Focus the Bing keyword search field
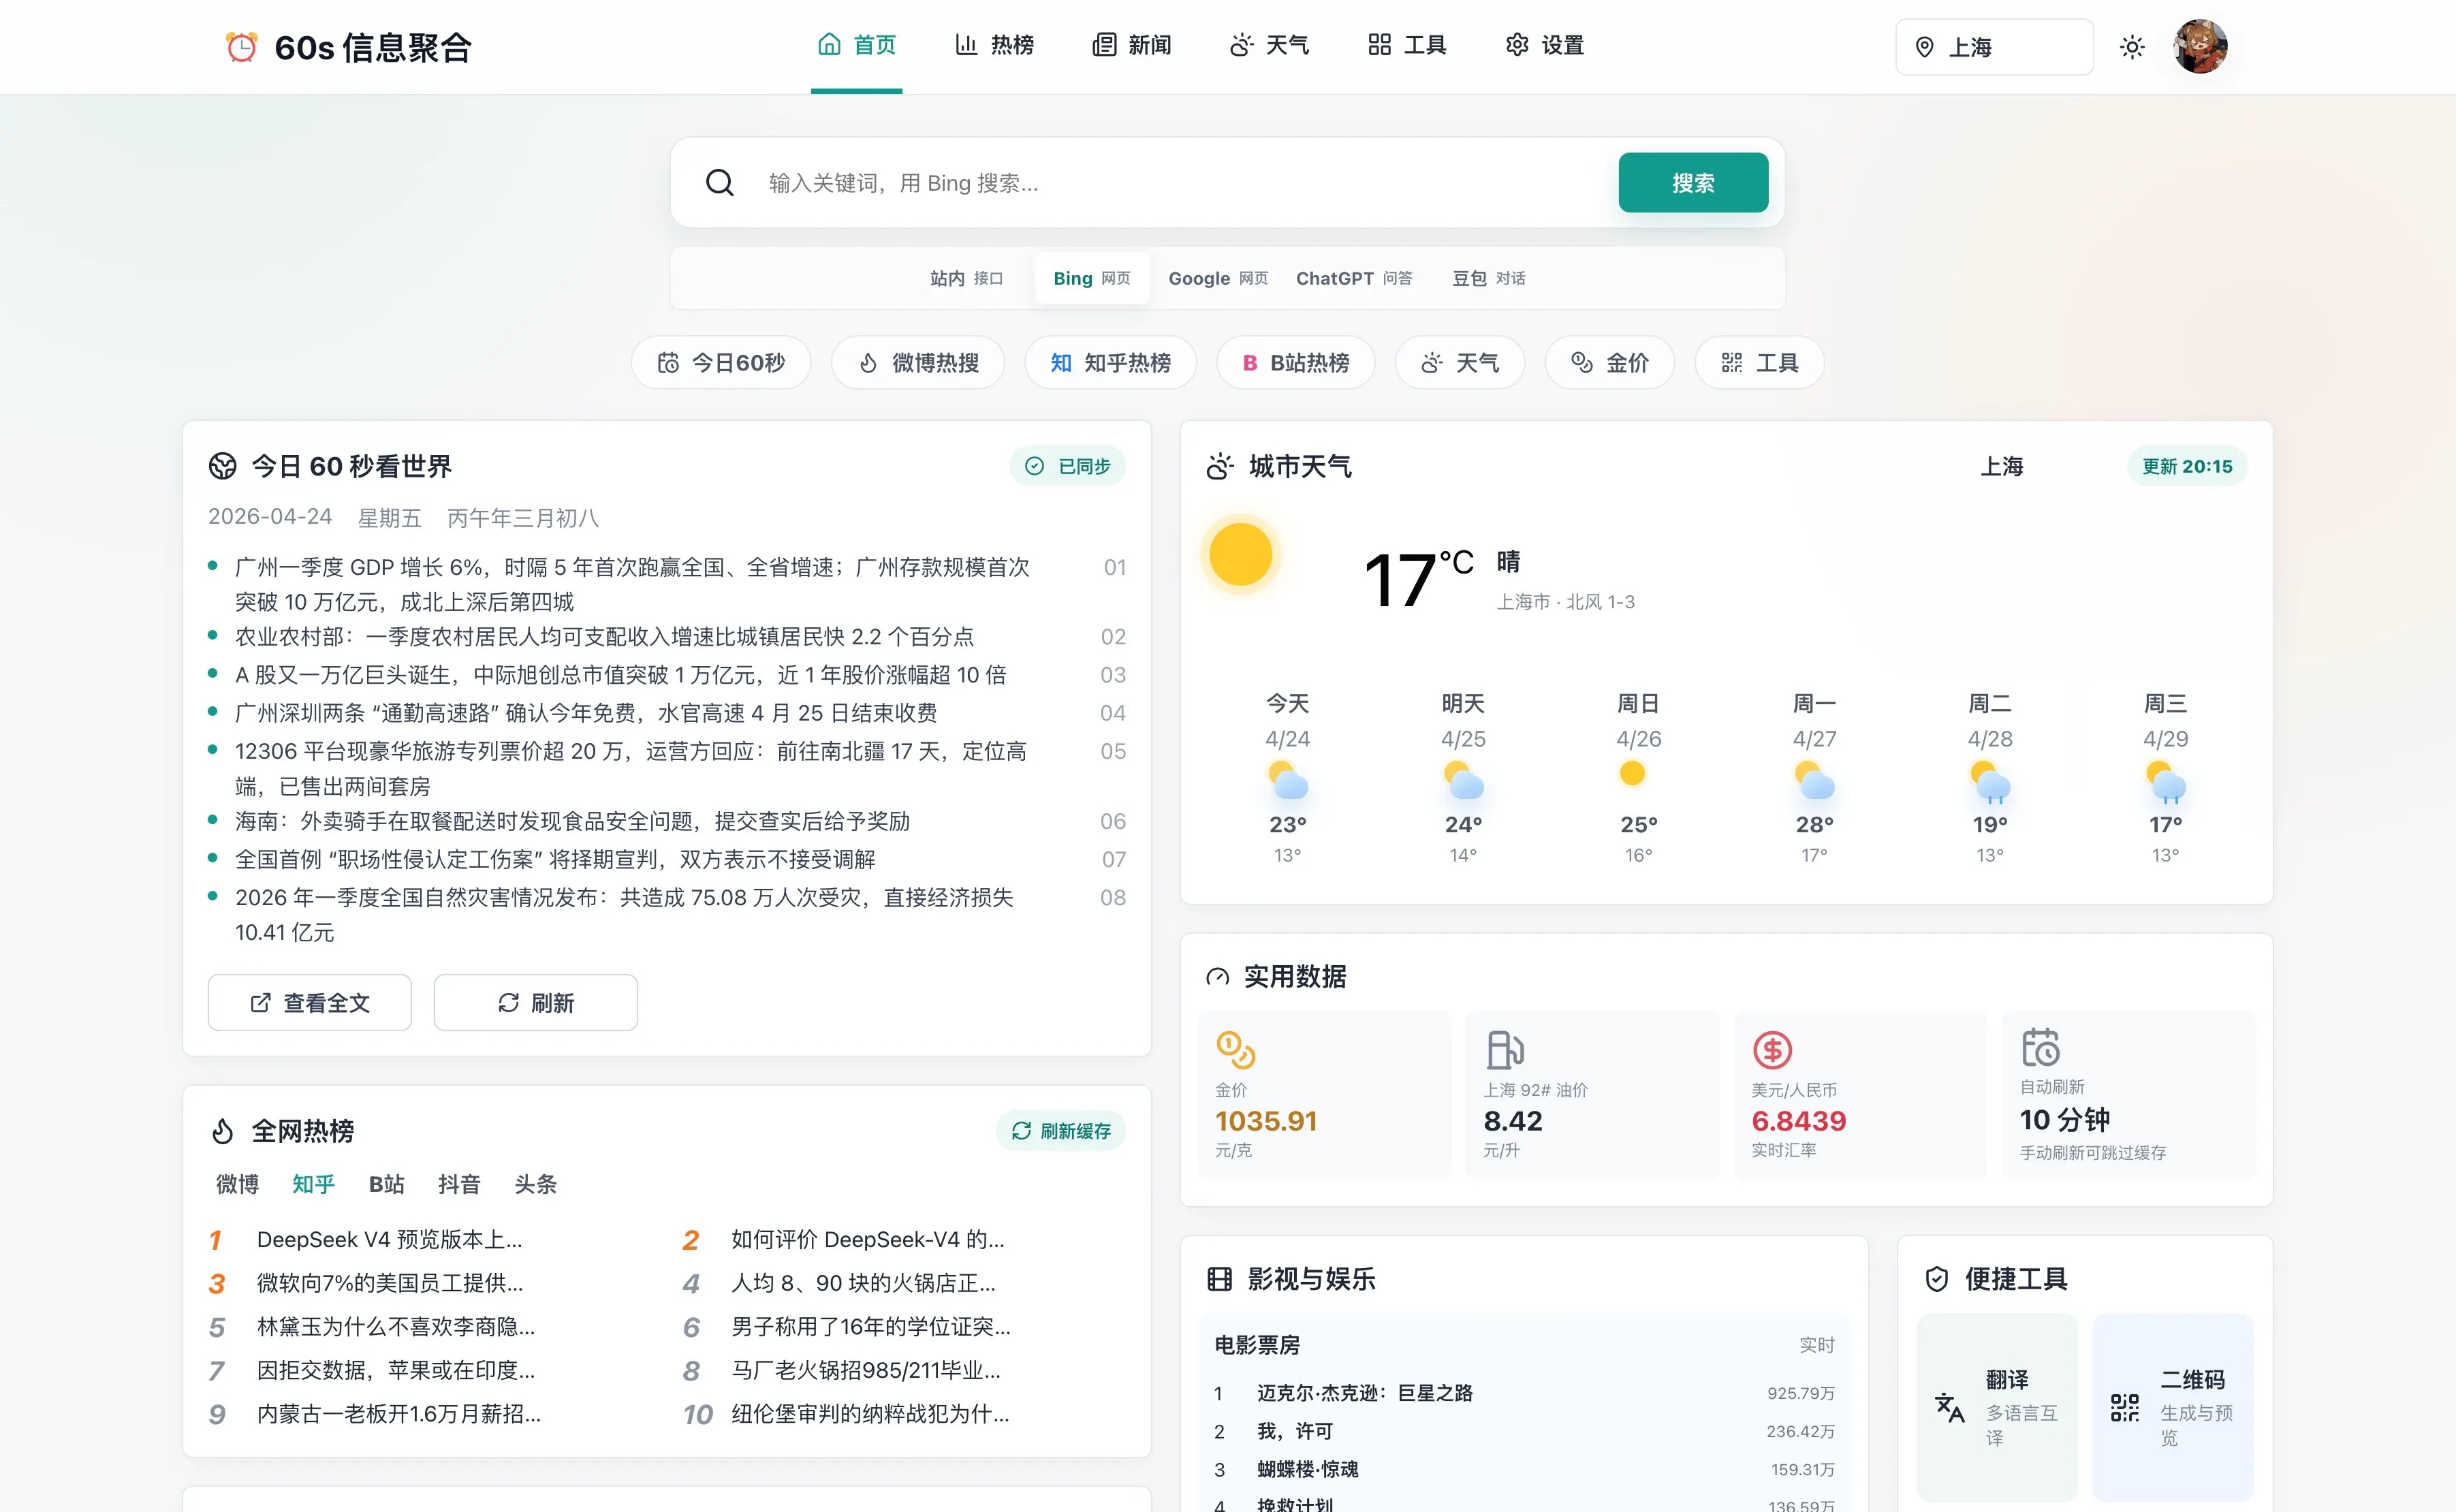2456x1512 pixels. click(1180, 183)
